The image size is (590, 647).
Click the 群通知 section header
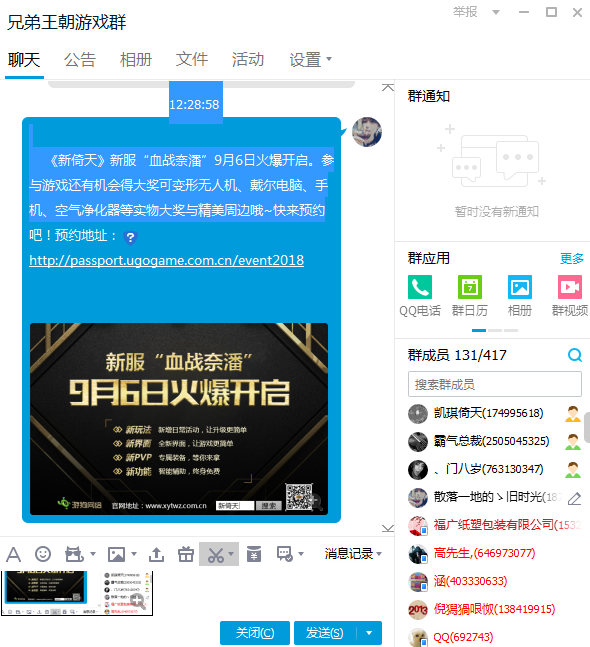tap(428, 97)
